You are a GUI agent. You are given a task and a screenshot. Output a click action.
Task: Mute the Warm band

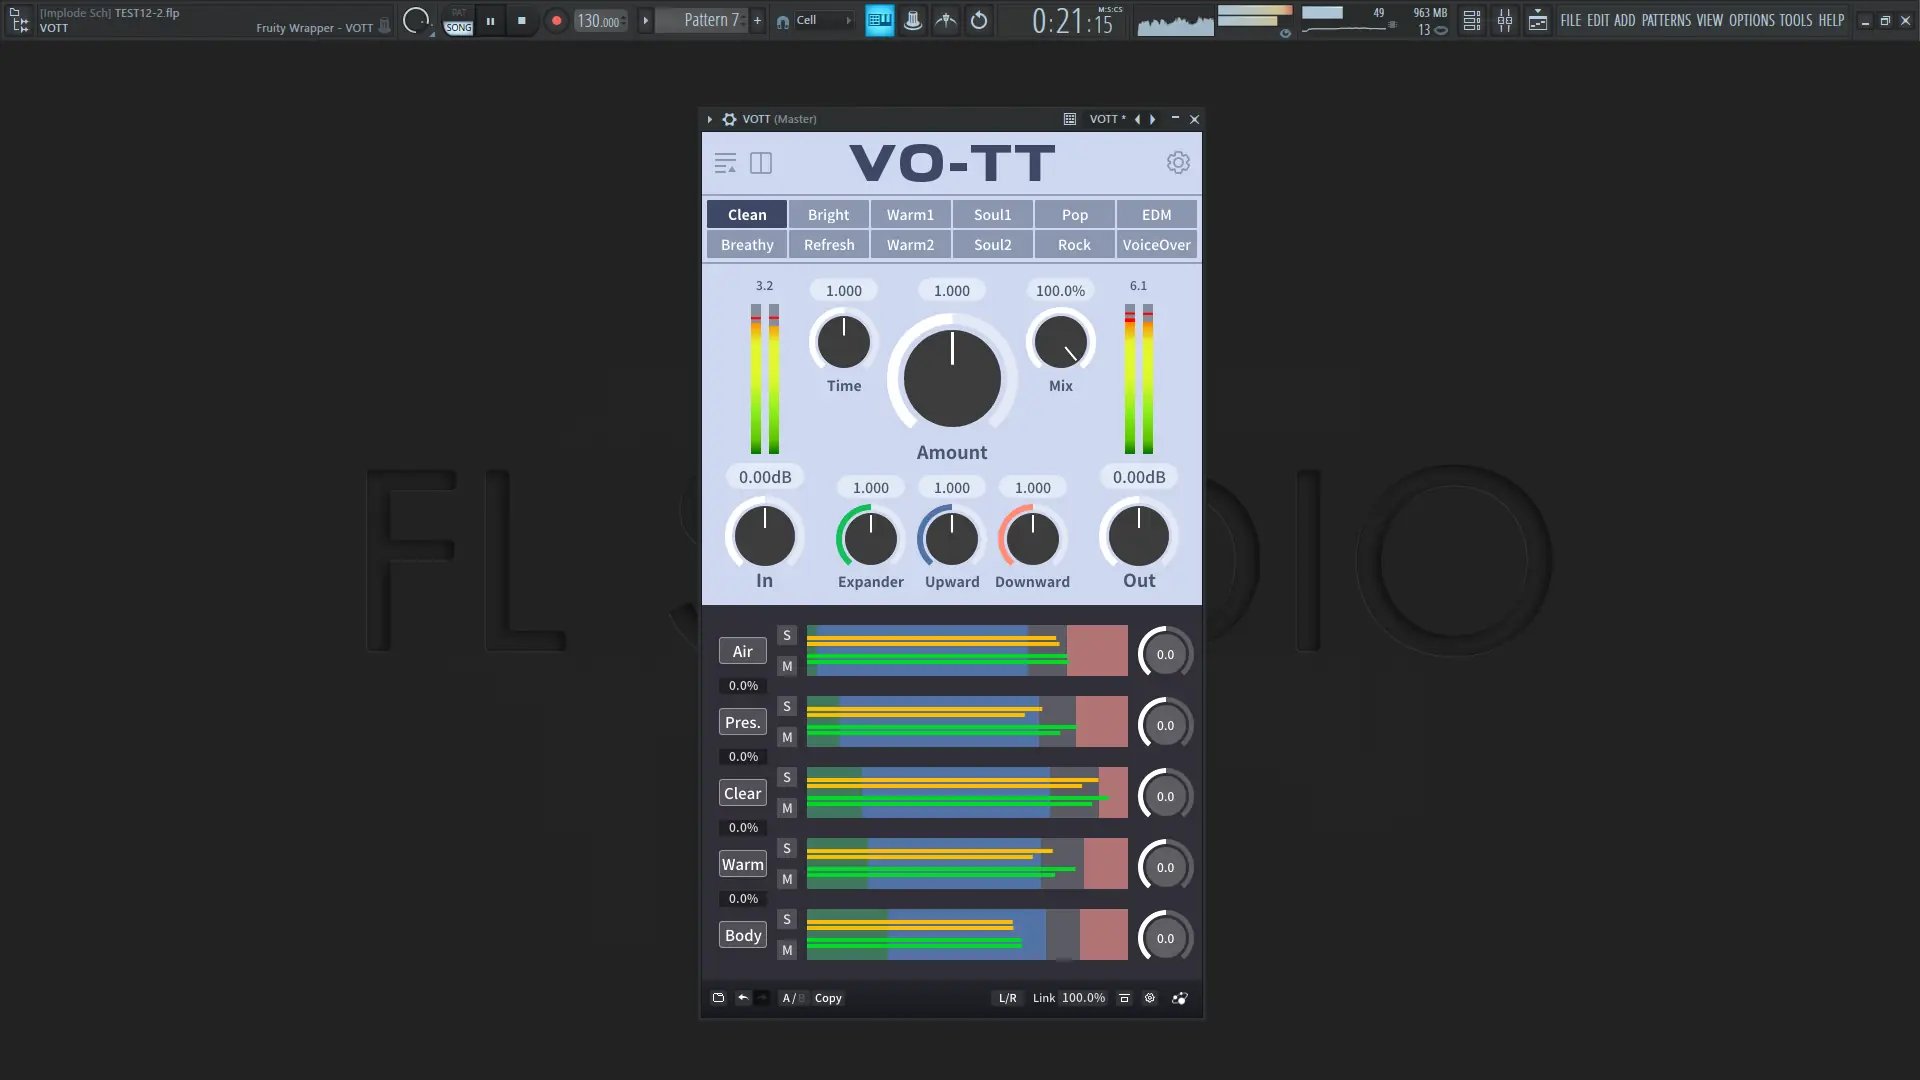coord(787,879)
